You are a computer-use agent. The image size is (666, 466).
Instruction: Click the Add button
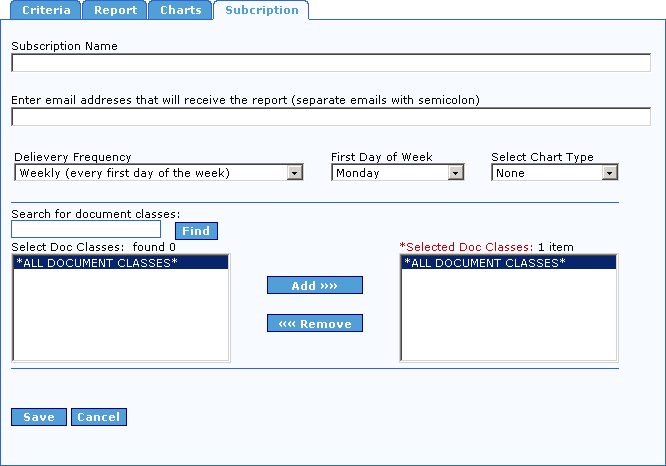pos(314,286)
